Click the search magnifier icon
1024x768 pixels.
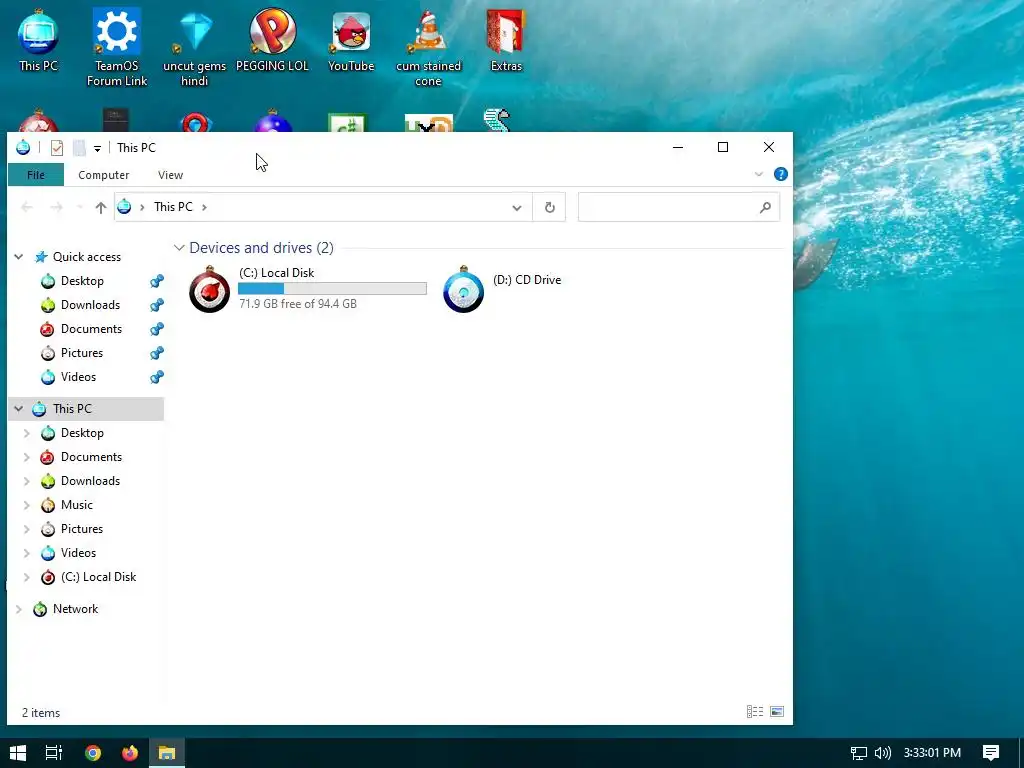pyautogui.click(x=765, y=207)
